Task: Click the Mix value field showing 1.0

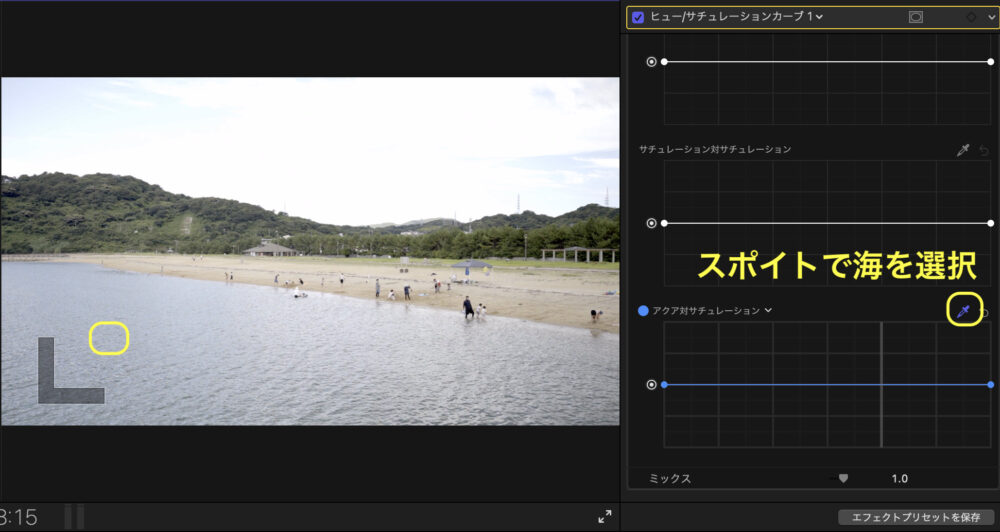Action: point(899,479)
